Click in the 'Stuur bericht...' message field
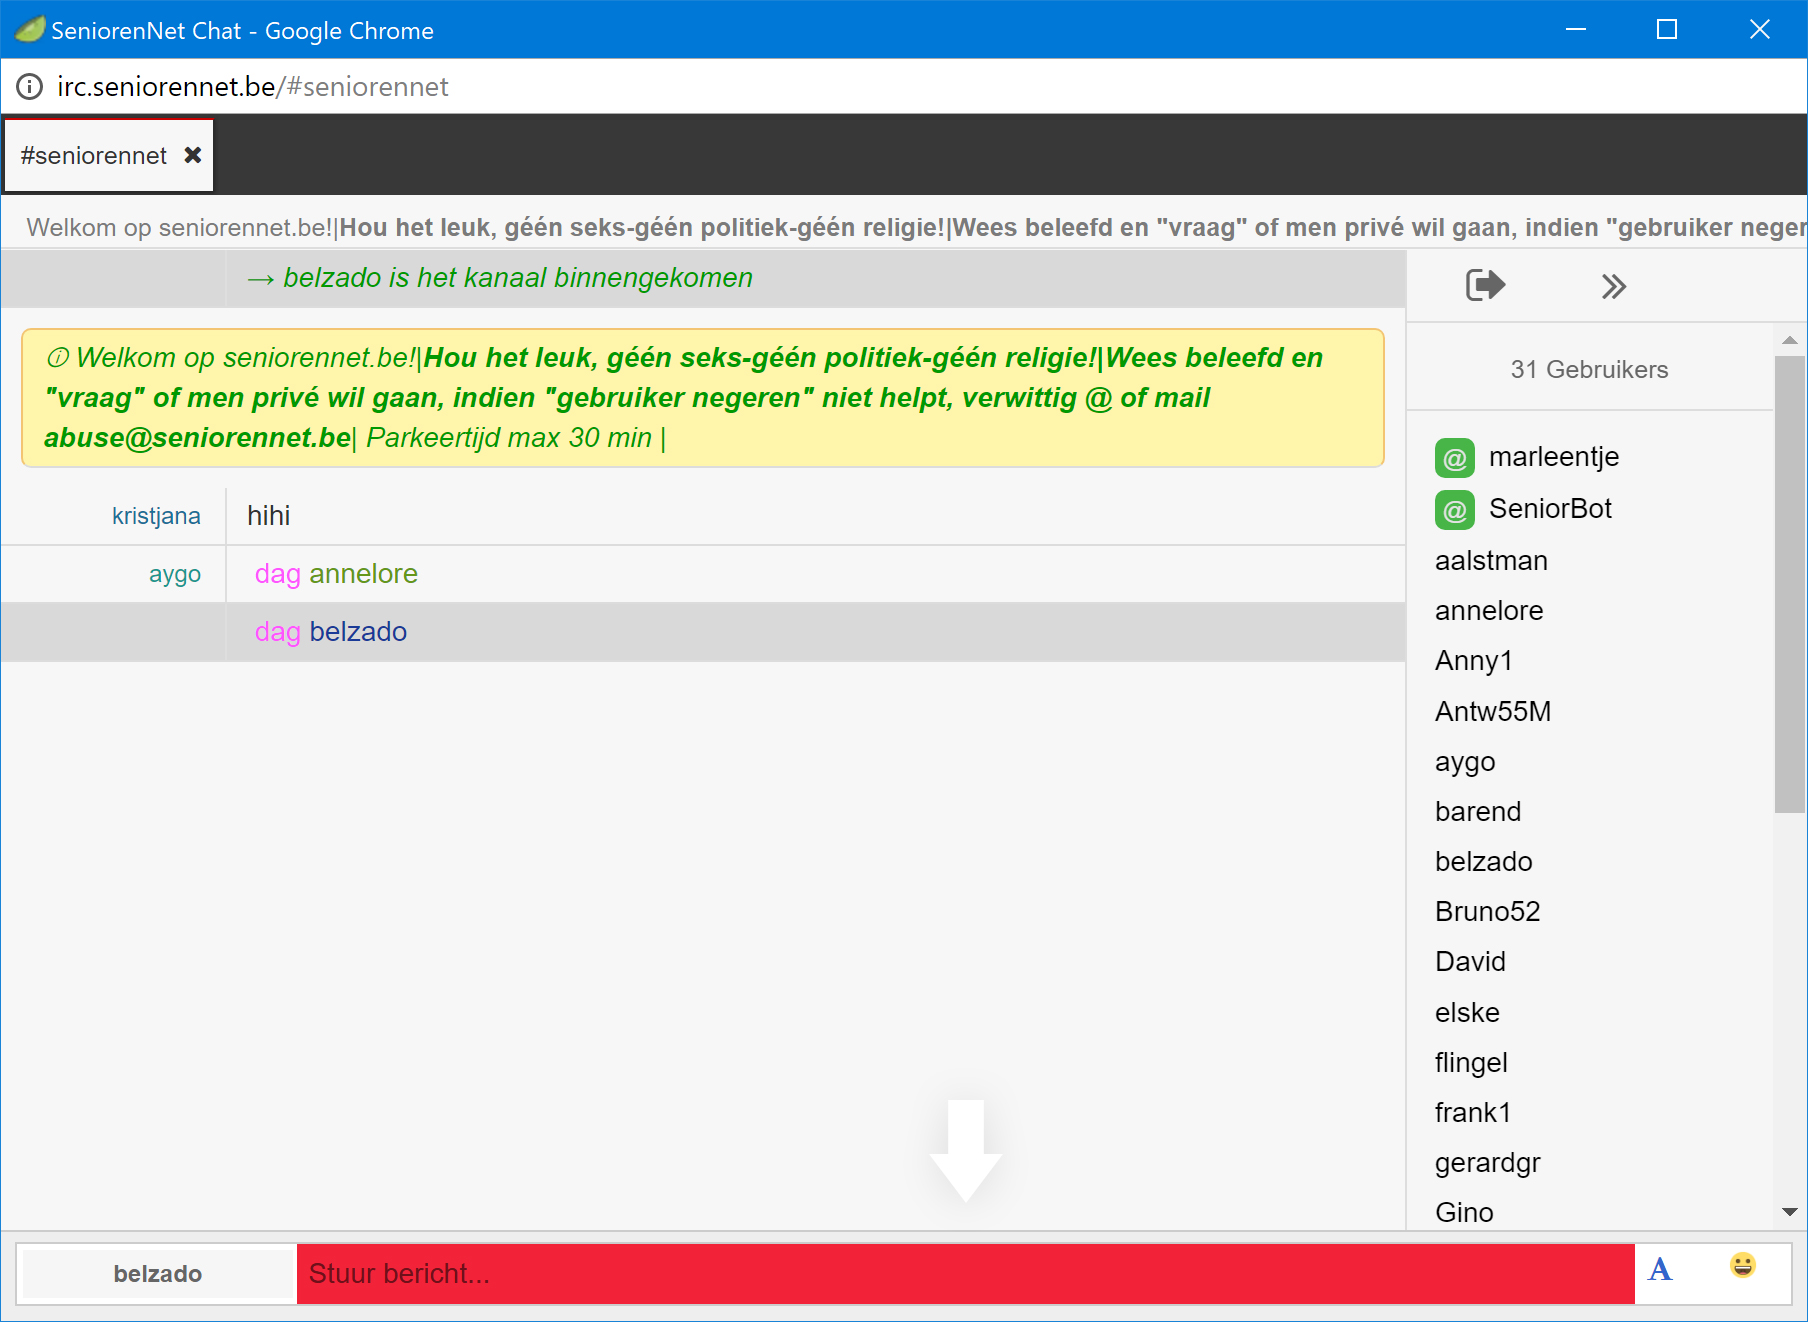This screenshot has height=1322, width=1808. pos(965,1274)
